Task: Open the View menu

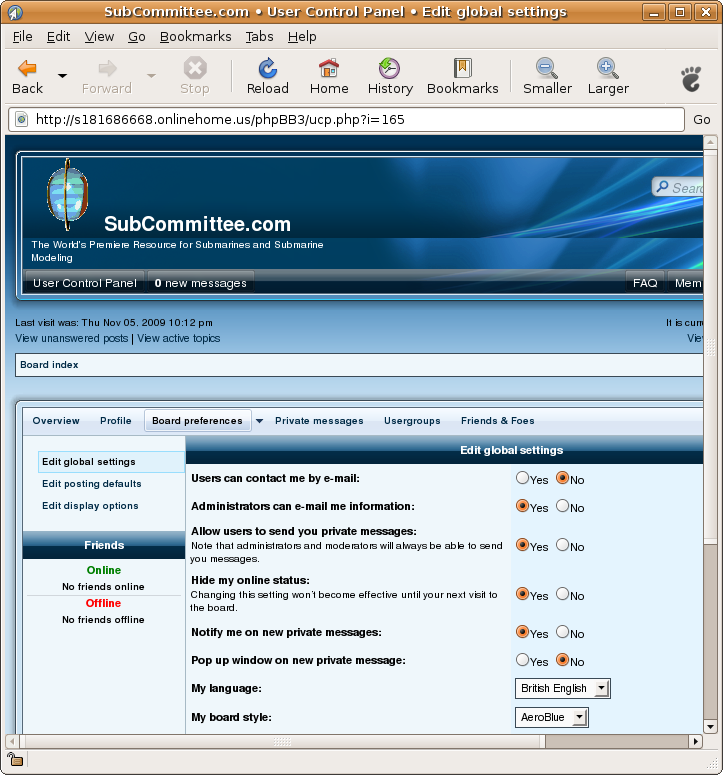Action: [x=99, y=37]
